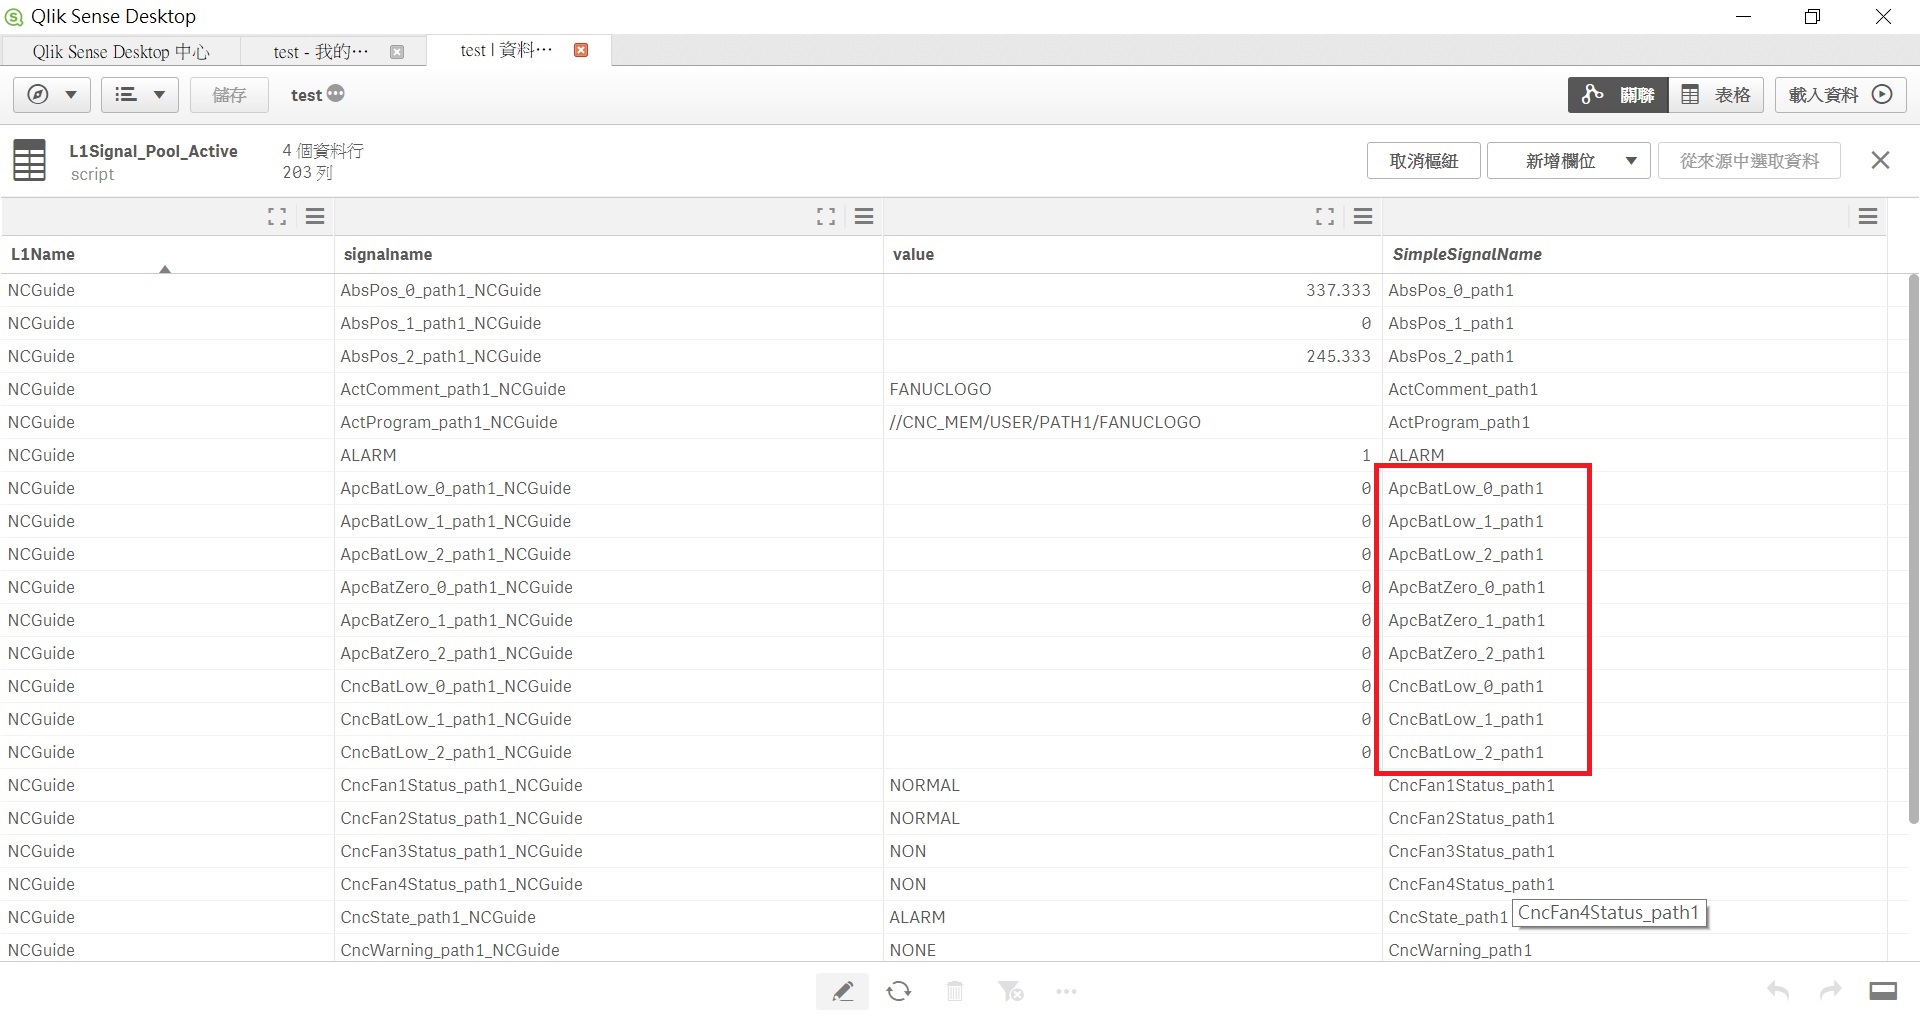Click the L1Name sort arrow indicator
This screenshot has width=1920, height=1020.
[165, 269]
